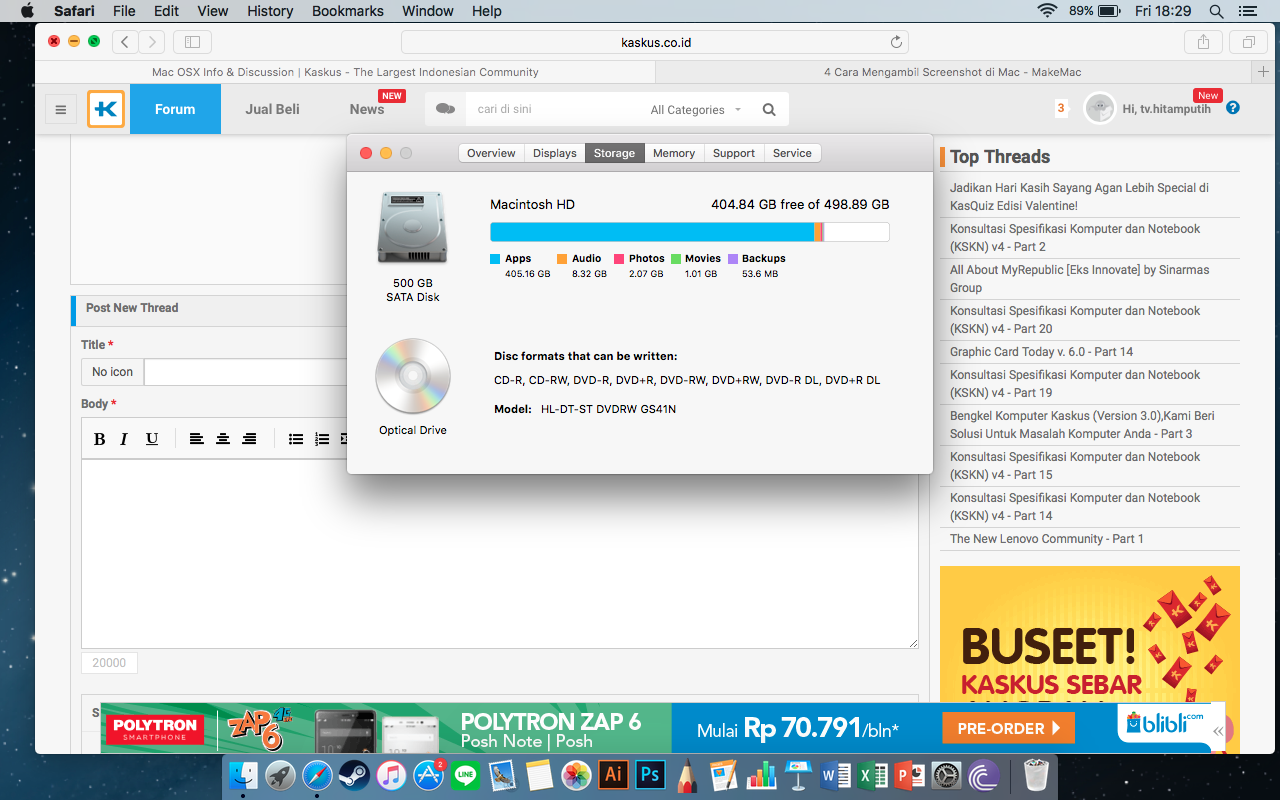This screenshot has width=1280, height=800.
Task: Click the Optical Drive disc icon
Action: click(x=413, y=376)
